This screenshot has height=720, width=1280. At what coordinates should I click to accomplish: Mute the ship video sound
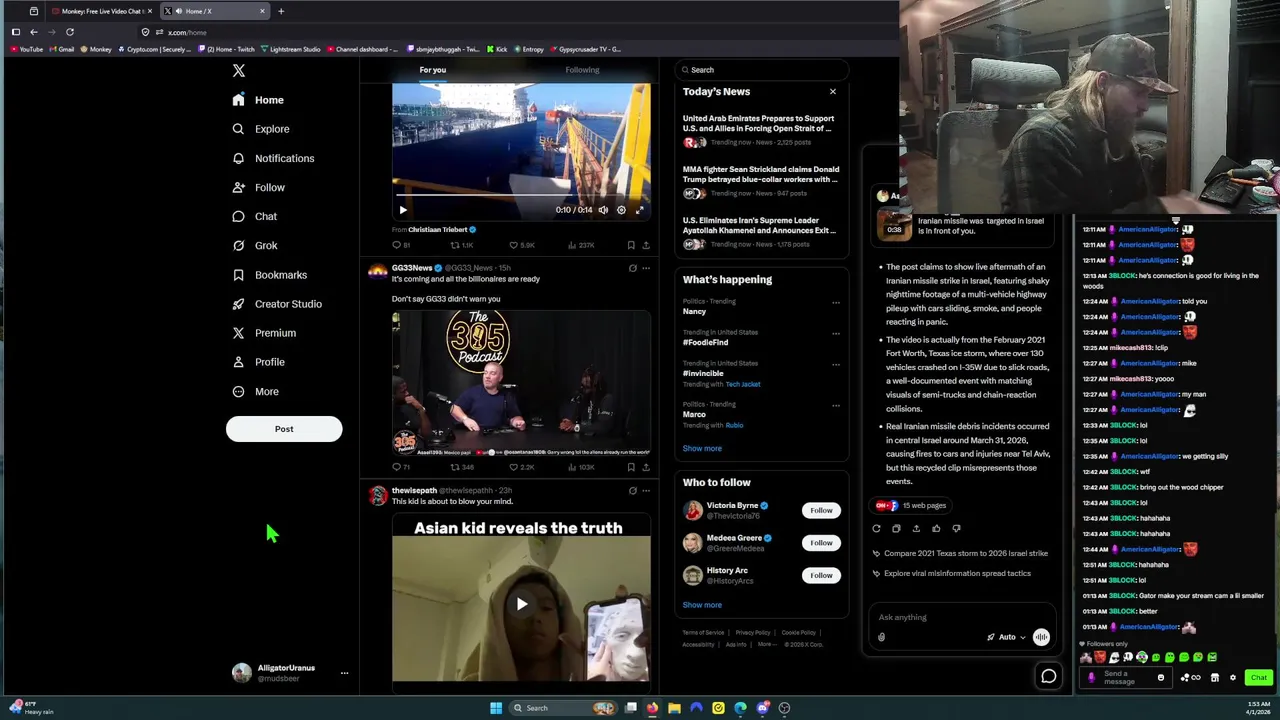(603, 210)
